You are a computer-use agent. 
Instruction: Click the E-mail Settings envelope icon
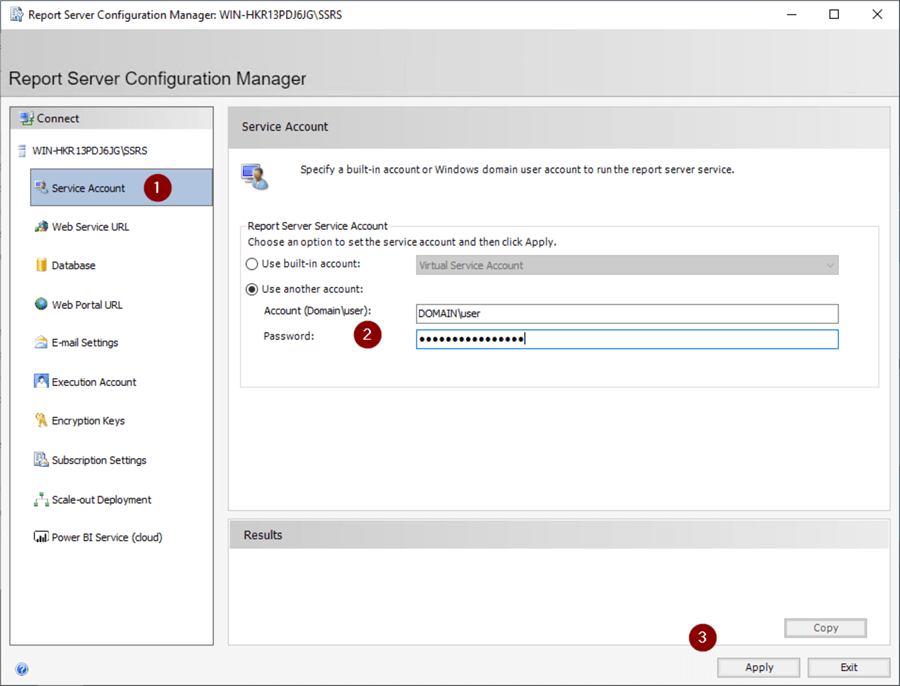42,343
